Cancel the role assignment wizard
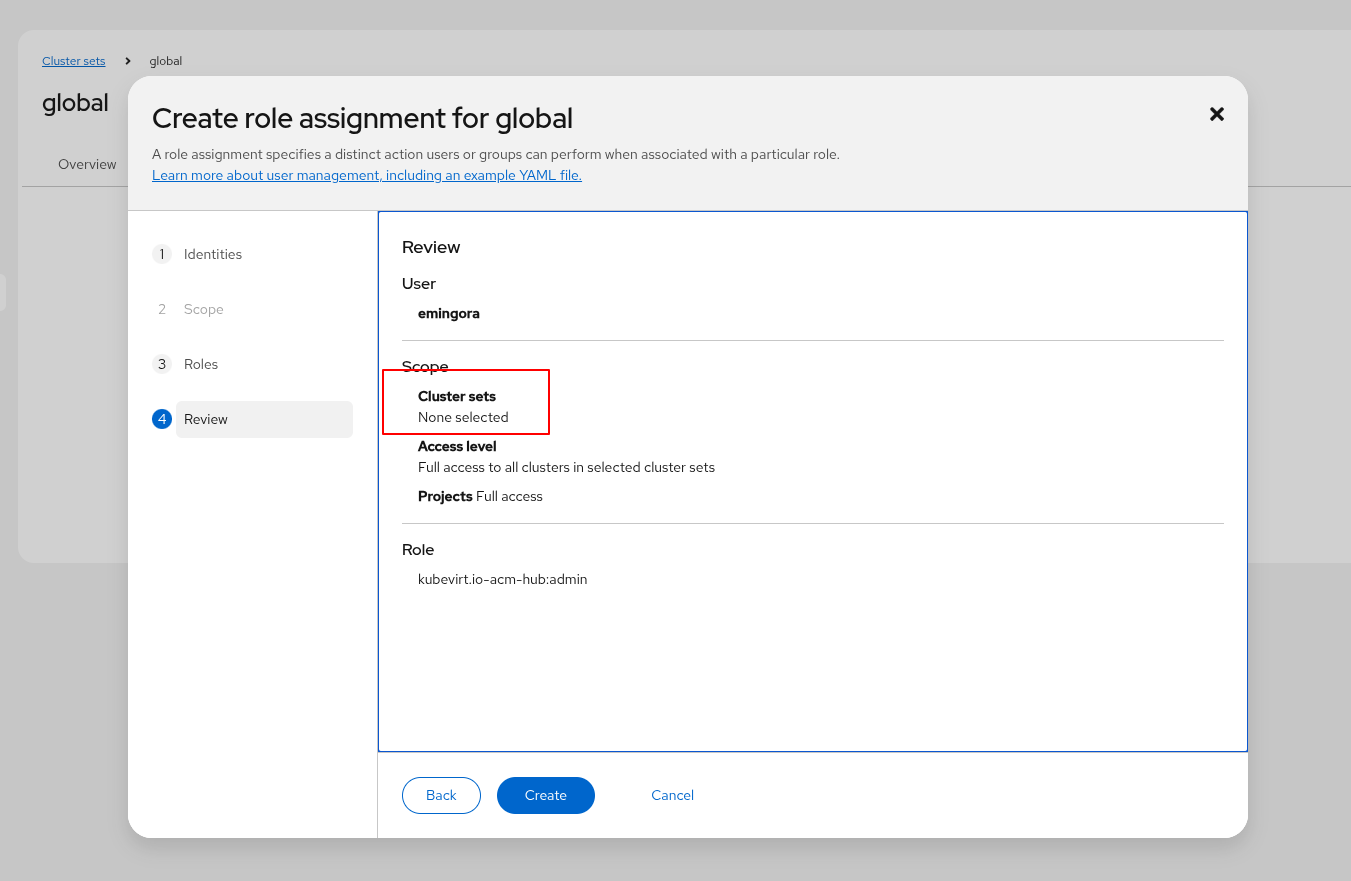The width and height of the screenshot is (1351, 881). 672,795
